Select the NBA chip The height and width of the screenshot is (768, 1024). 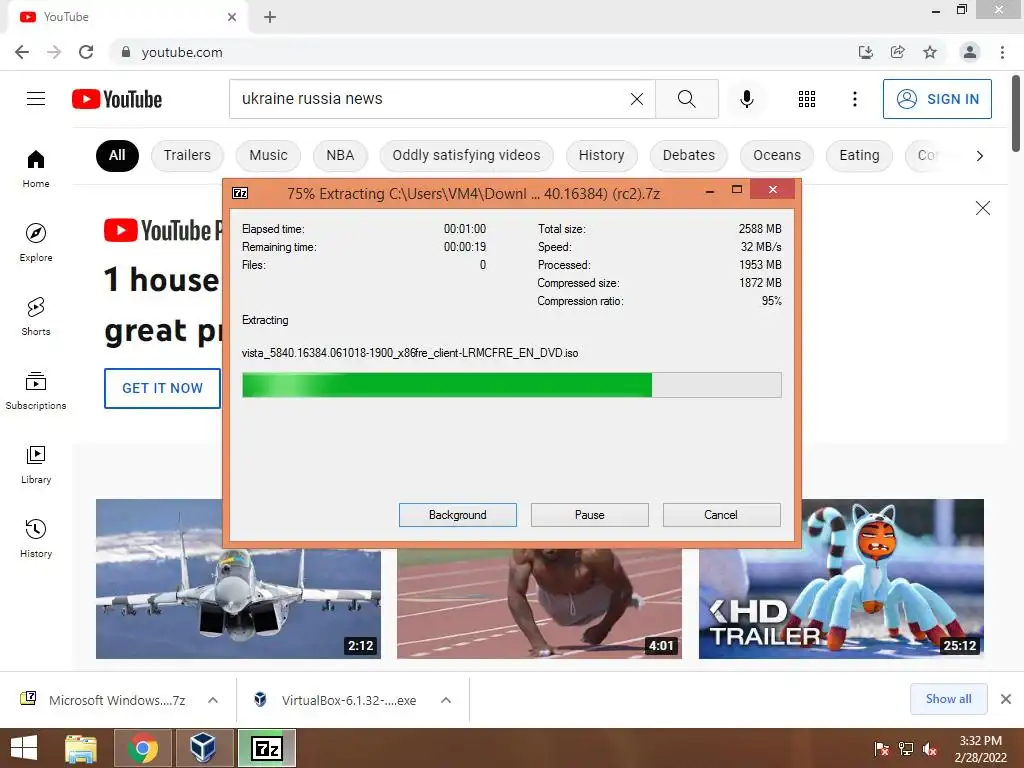(340, 155)
